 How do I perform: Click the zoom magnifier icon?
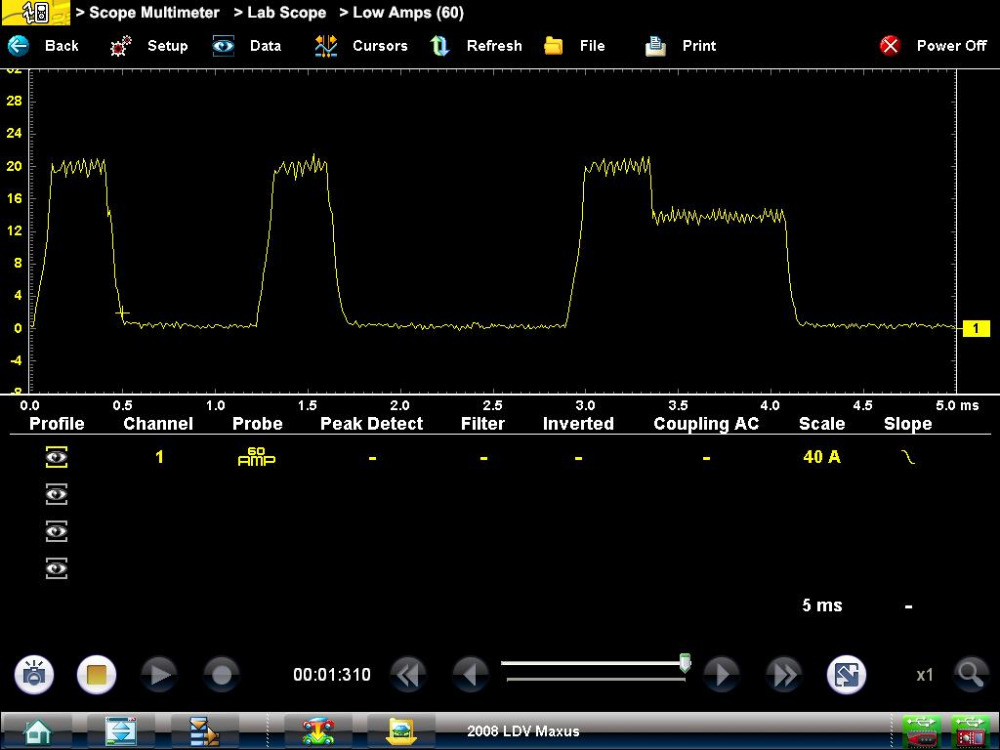970,675
